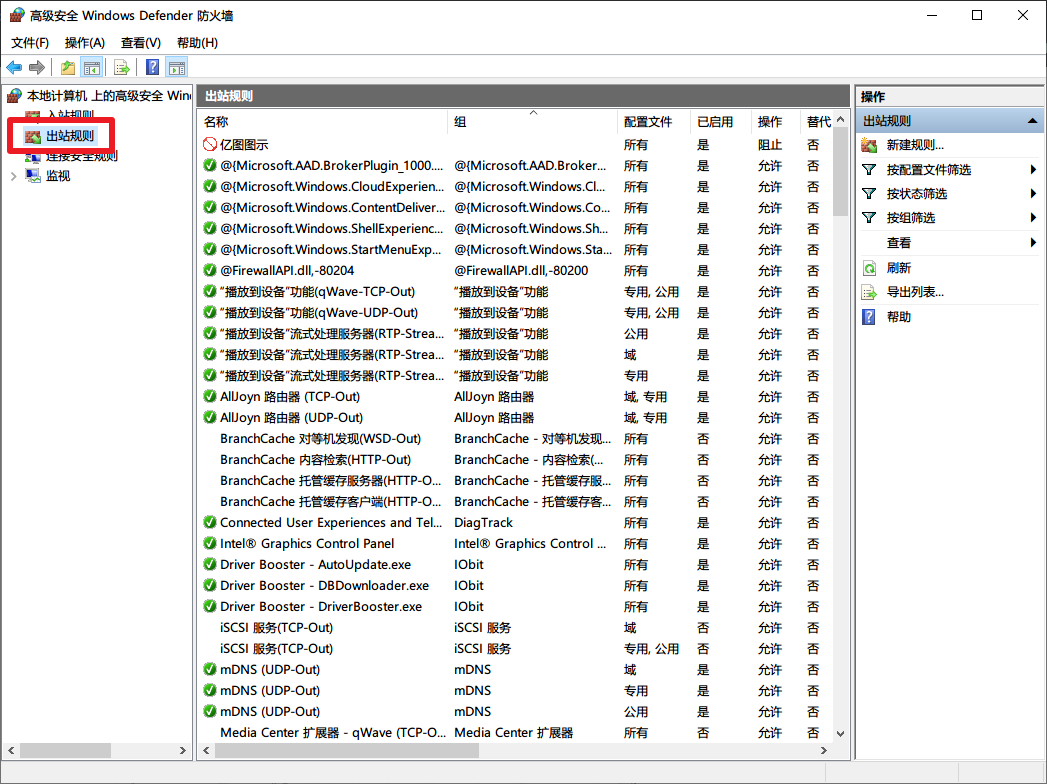The height and width of the screenshot is (784, 1047).
Task: Open the 文件(F) menu
Action: 30,43
